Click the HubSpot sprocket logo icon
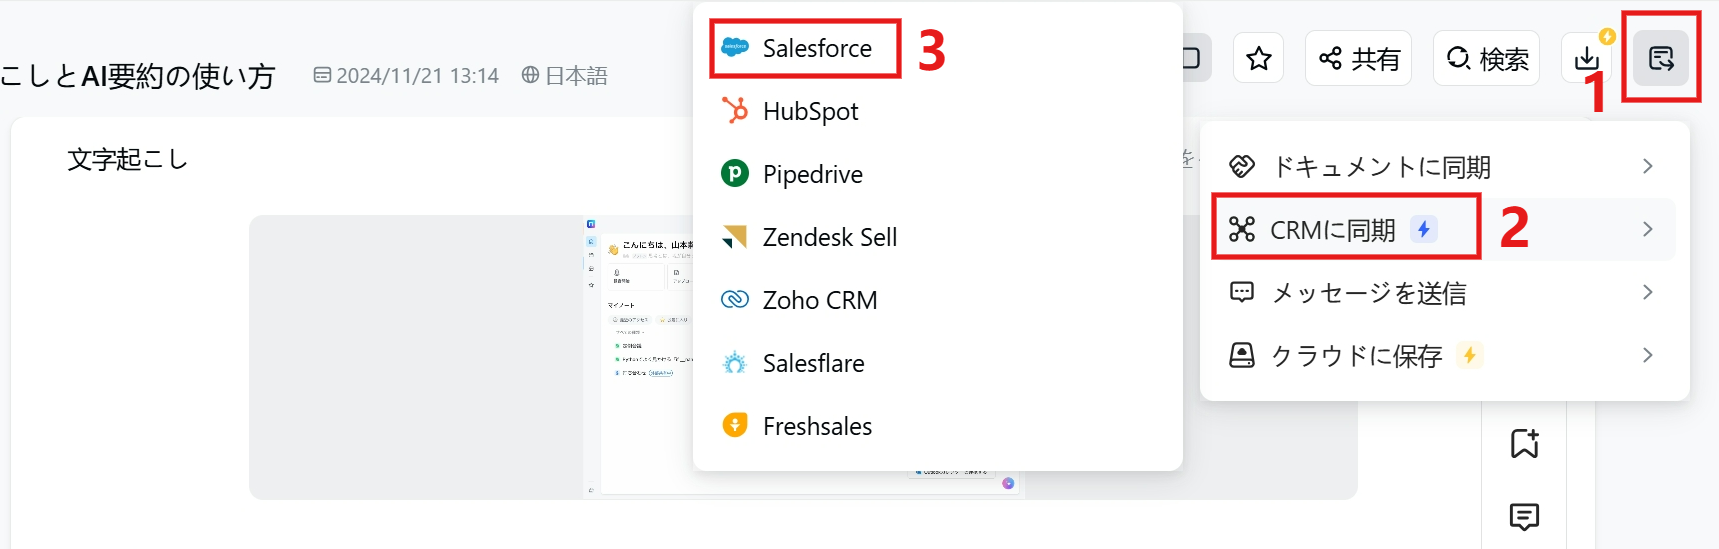Viewport: 1719px width, 549px height. click(735, 110)
